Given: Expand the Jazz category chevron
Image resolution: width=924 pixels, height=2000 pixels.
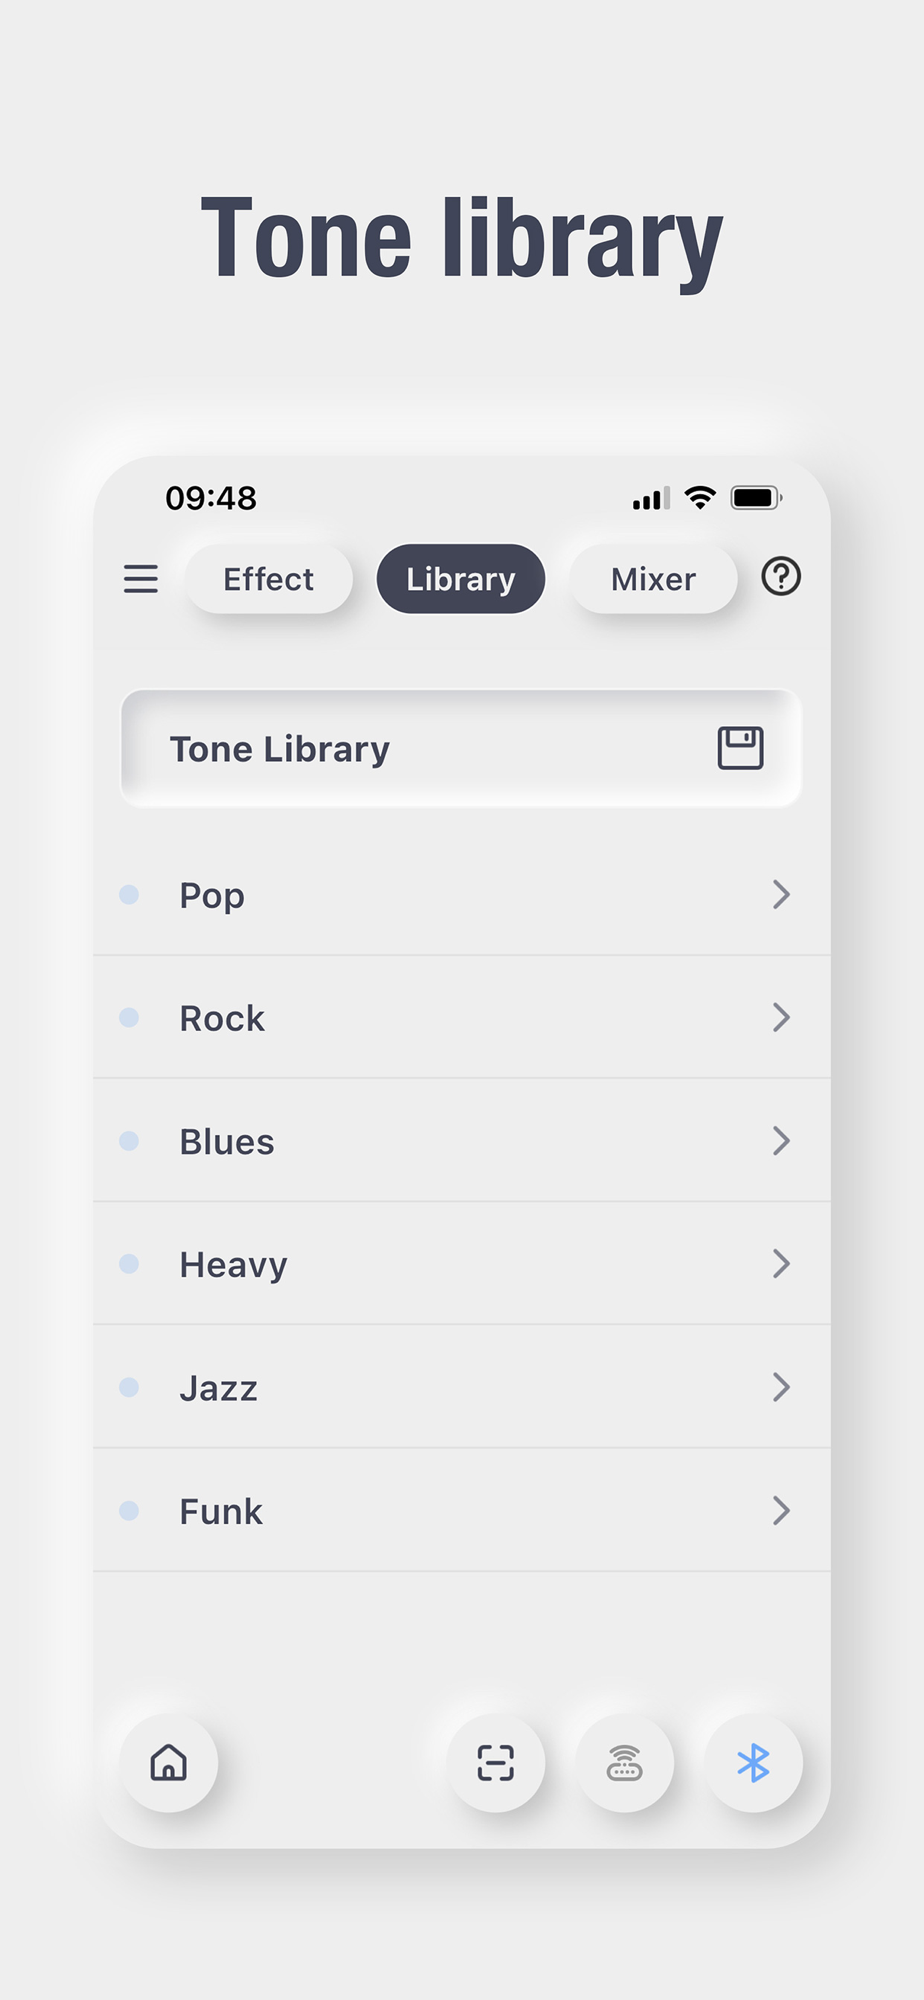Looking at the screenshot, I should [781, 1387].
